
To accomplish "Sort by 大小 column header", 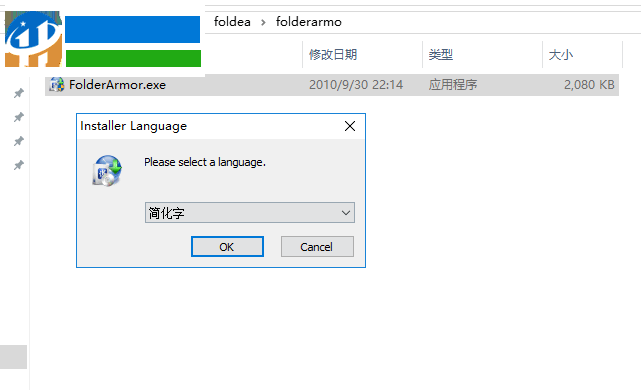I will coord(560,54).
